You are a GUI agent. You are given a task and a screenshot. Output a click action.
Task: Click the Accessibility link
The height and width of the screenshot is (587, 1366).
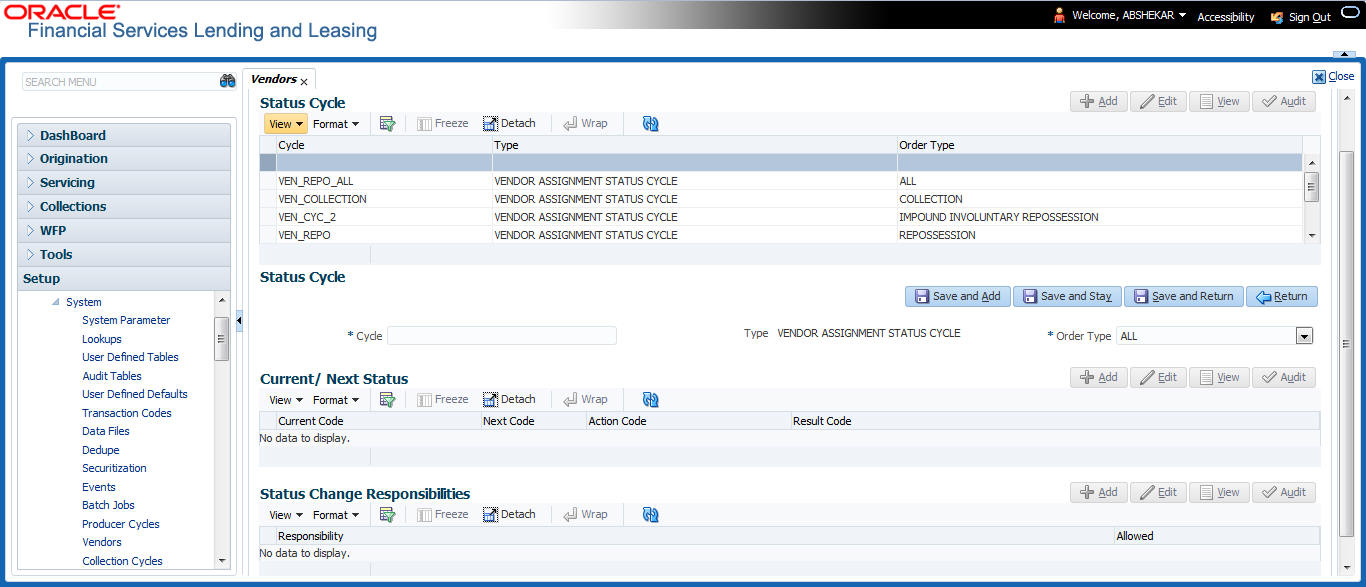(x=1226, y=17)
